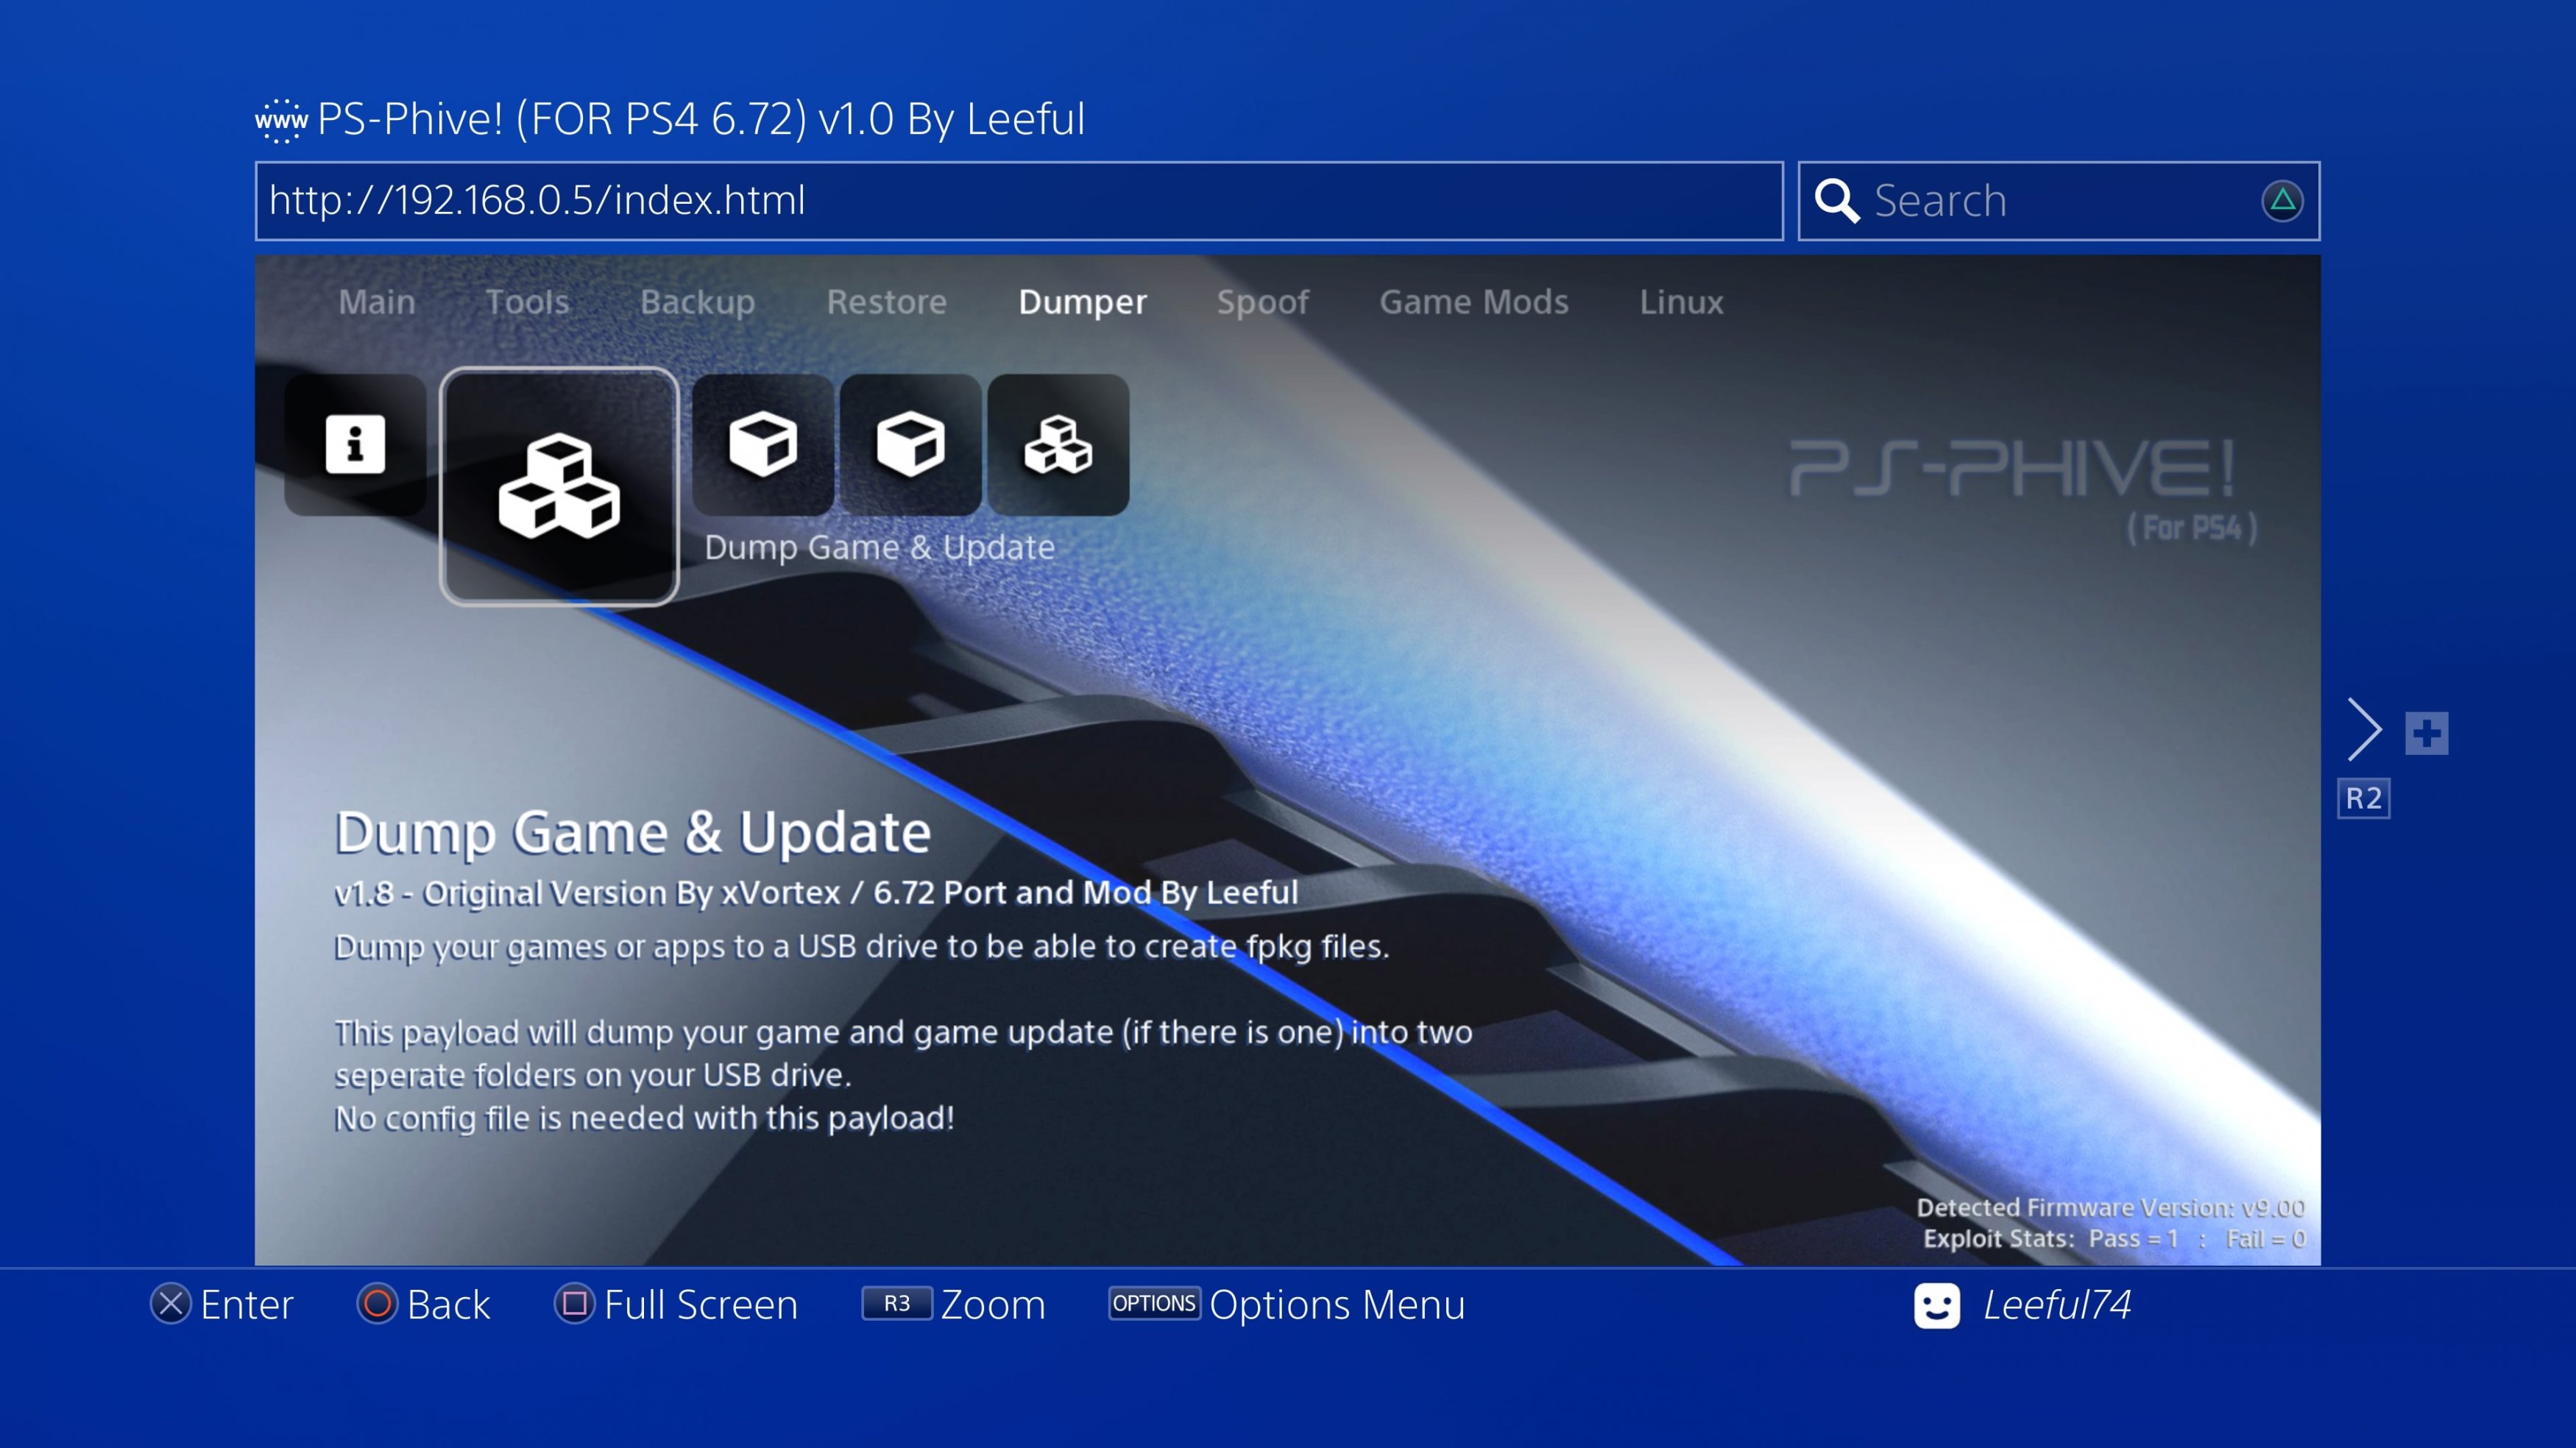2576x1448 pixels.
Task: Click the URL address bar
Action: pos(1019,201)
